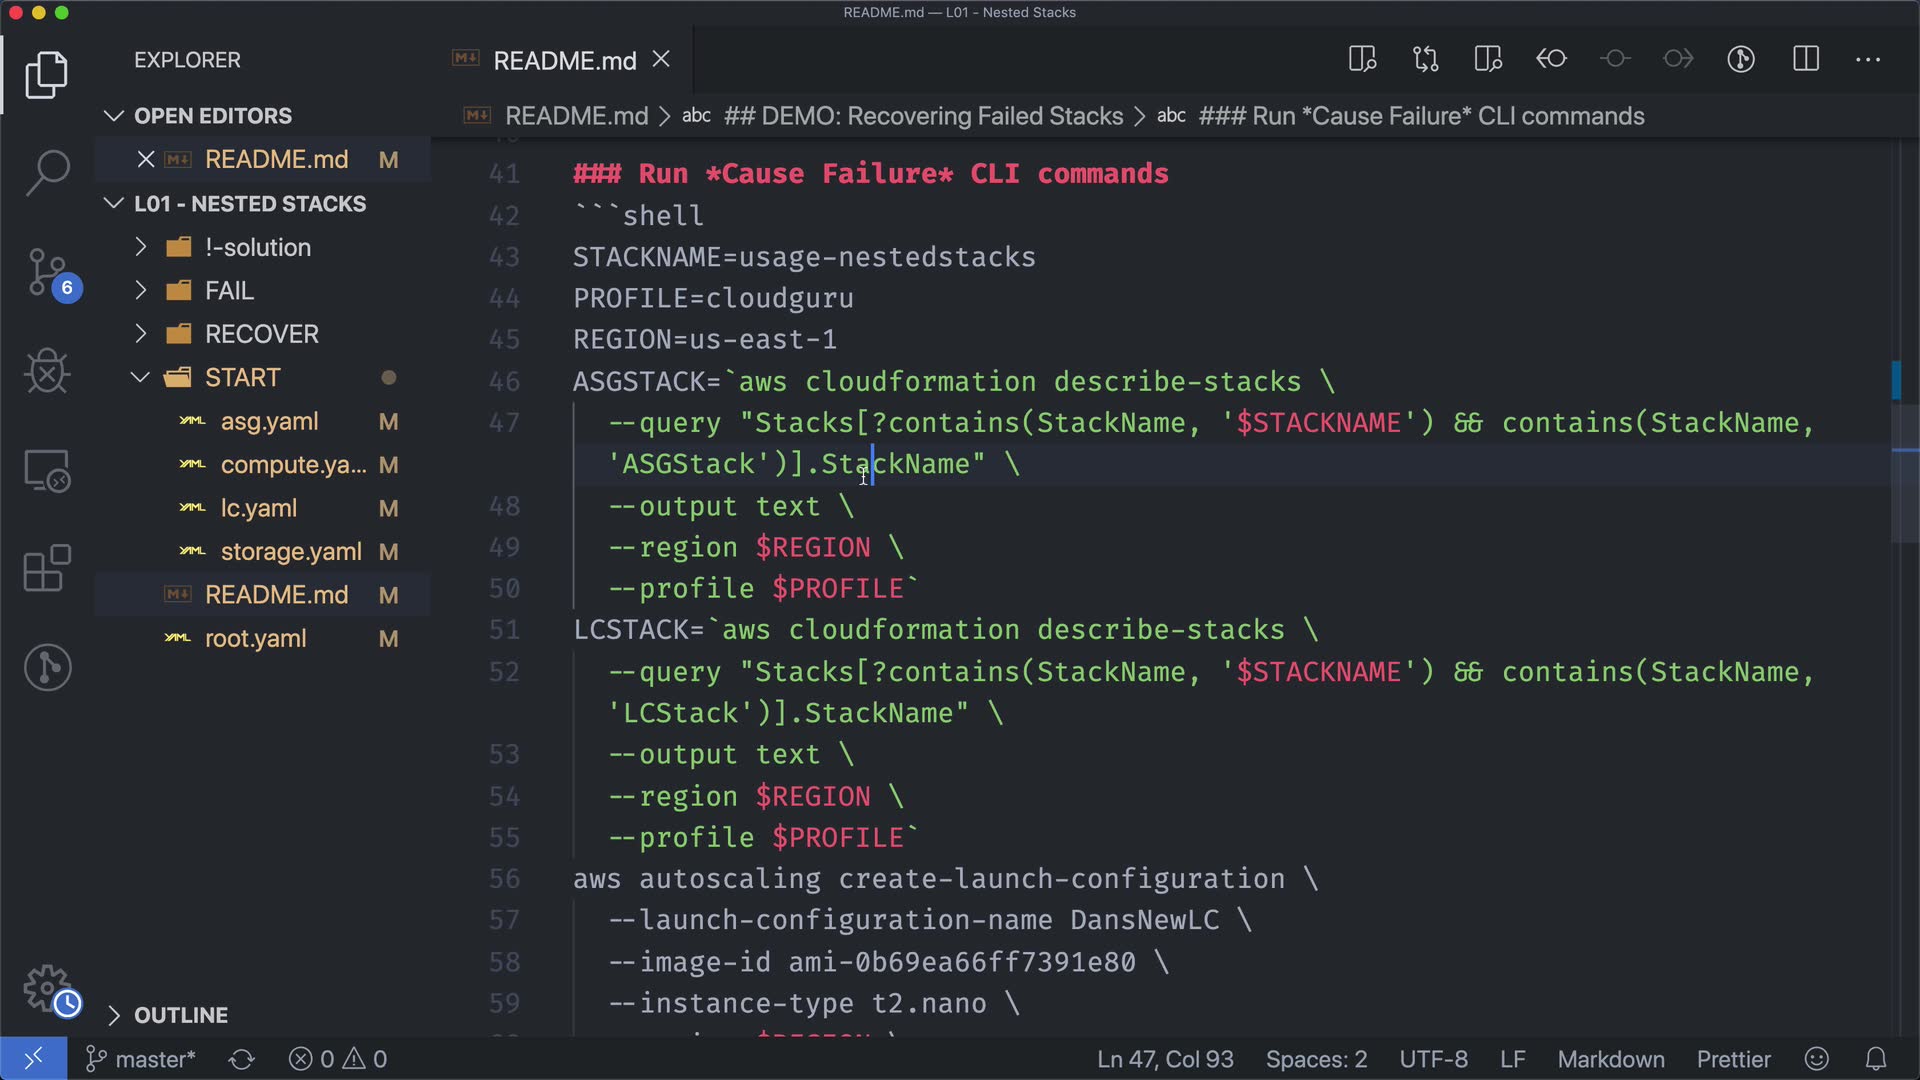Click the master branch in status bar

[141, 1059]
